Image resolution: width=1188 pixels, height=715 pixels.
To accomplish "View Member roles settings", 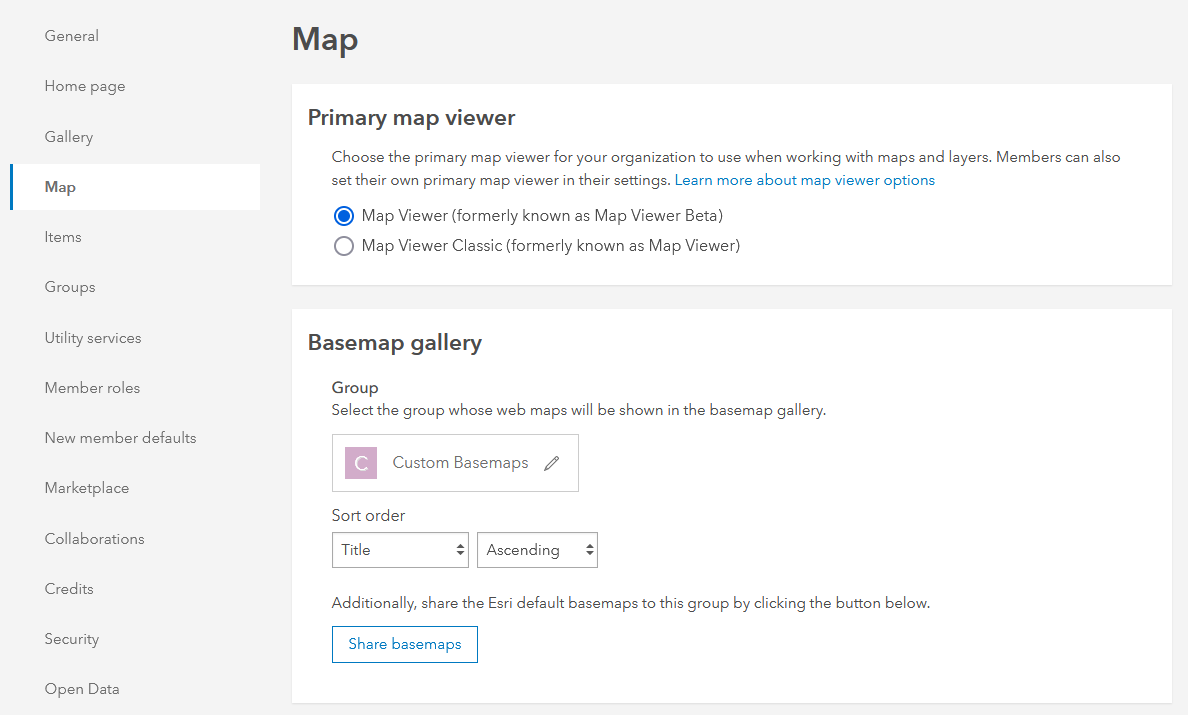I will pos(92,387).
